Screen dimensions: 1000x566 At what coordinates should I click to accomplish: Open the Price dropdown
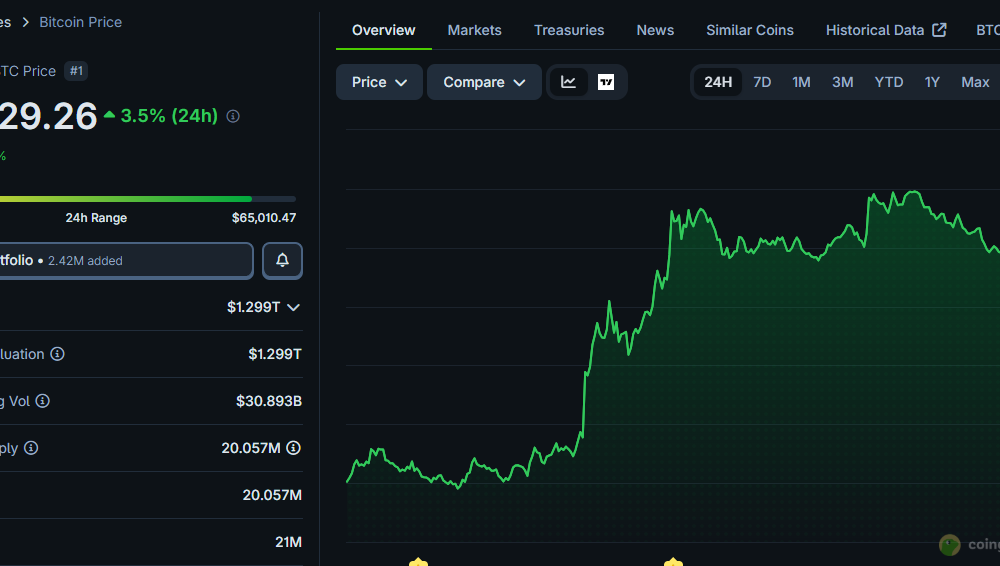point(379,82)
